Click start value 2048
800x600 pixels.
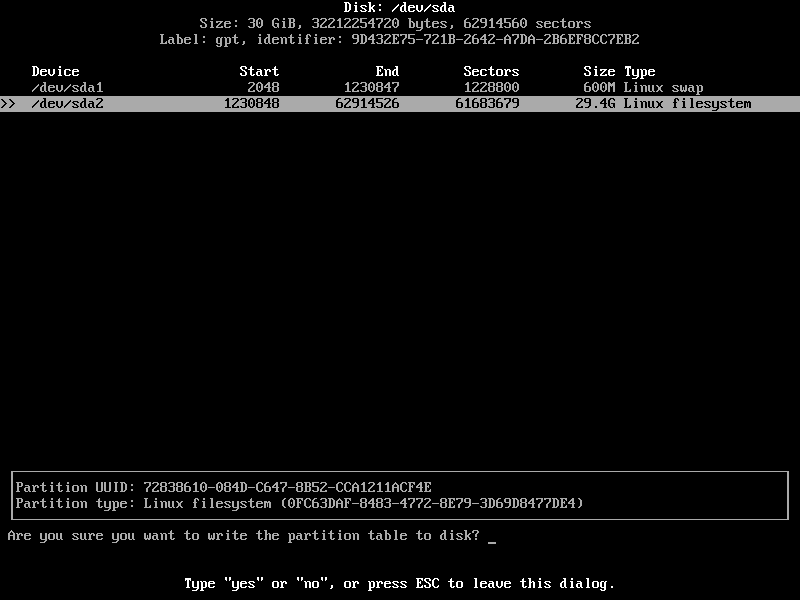[x=263, y=88]
